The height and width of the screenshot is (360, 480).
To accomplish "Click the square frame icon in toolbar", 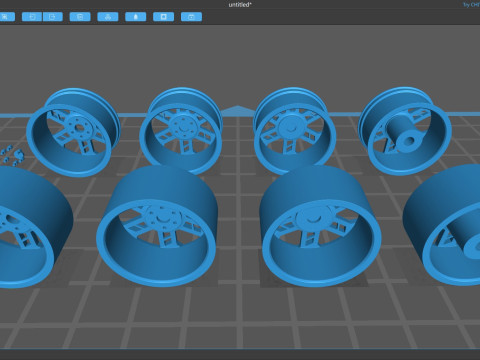I will [x=163, y=17].
